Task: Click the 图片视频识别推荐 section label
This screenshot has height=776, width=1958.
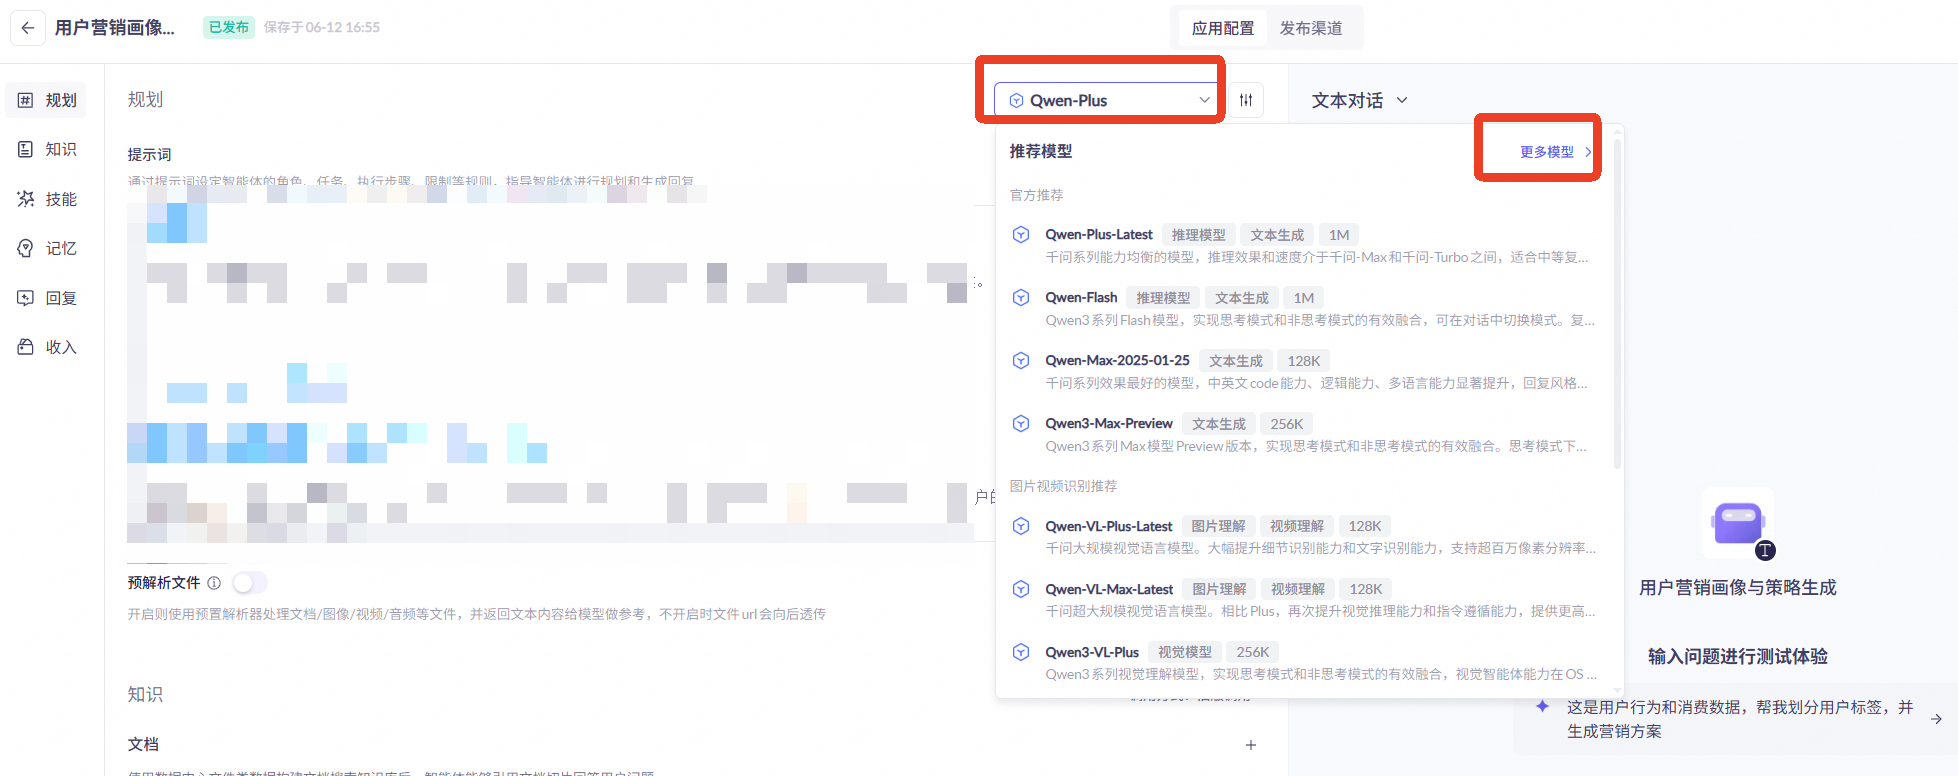Action: (1063, 486)
